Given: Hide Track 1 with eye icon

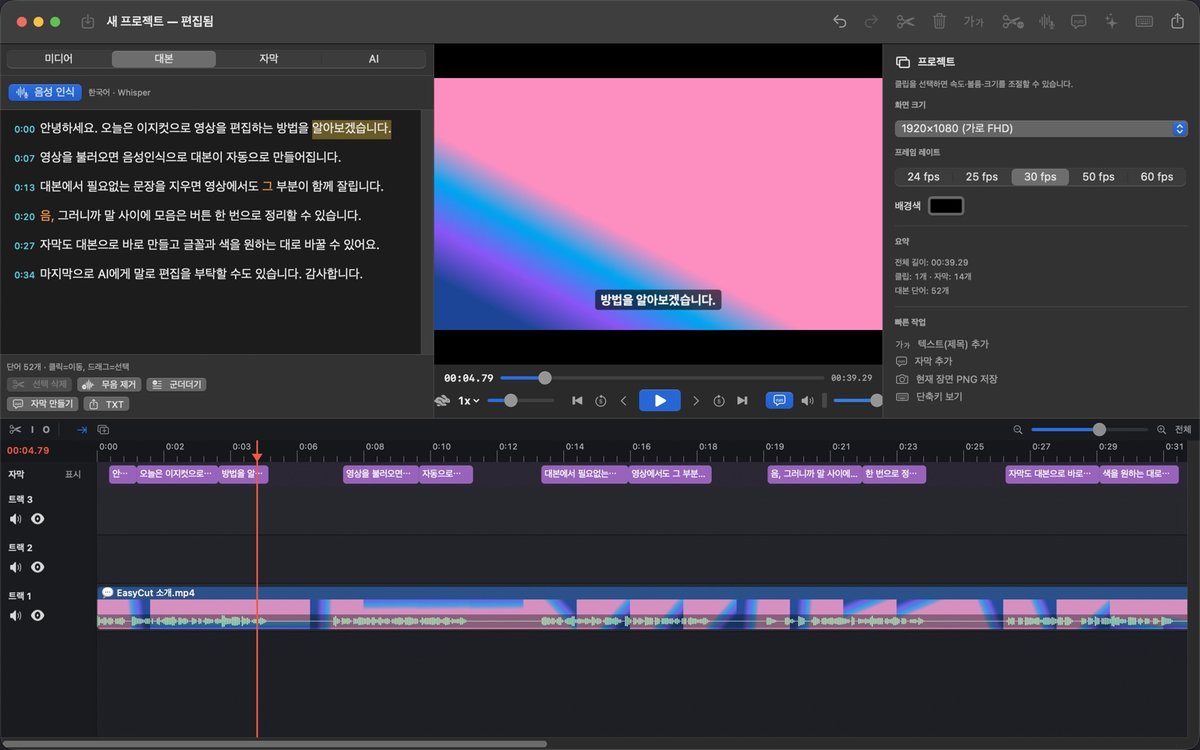Looking at the screenshot, I should 38,615.
